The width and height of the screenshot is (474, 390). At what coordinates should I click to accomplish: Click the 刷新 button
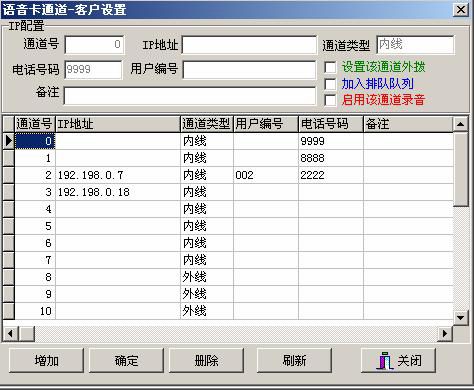(294, 360)
